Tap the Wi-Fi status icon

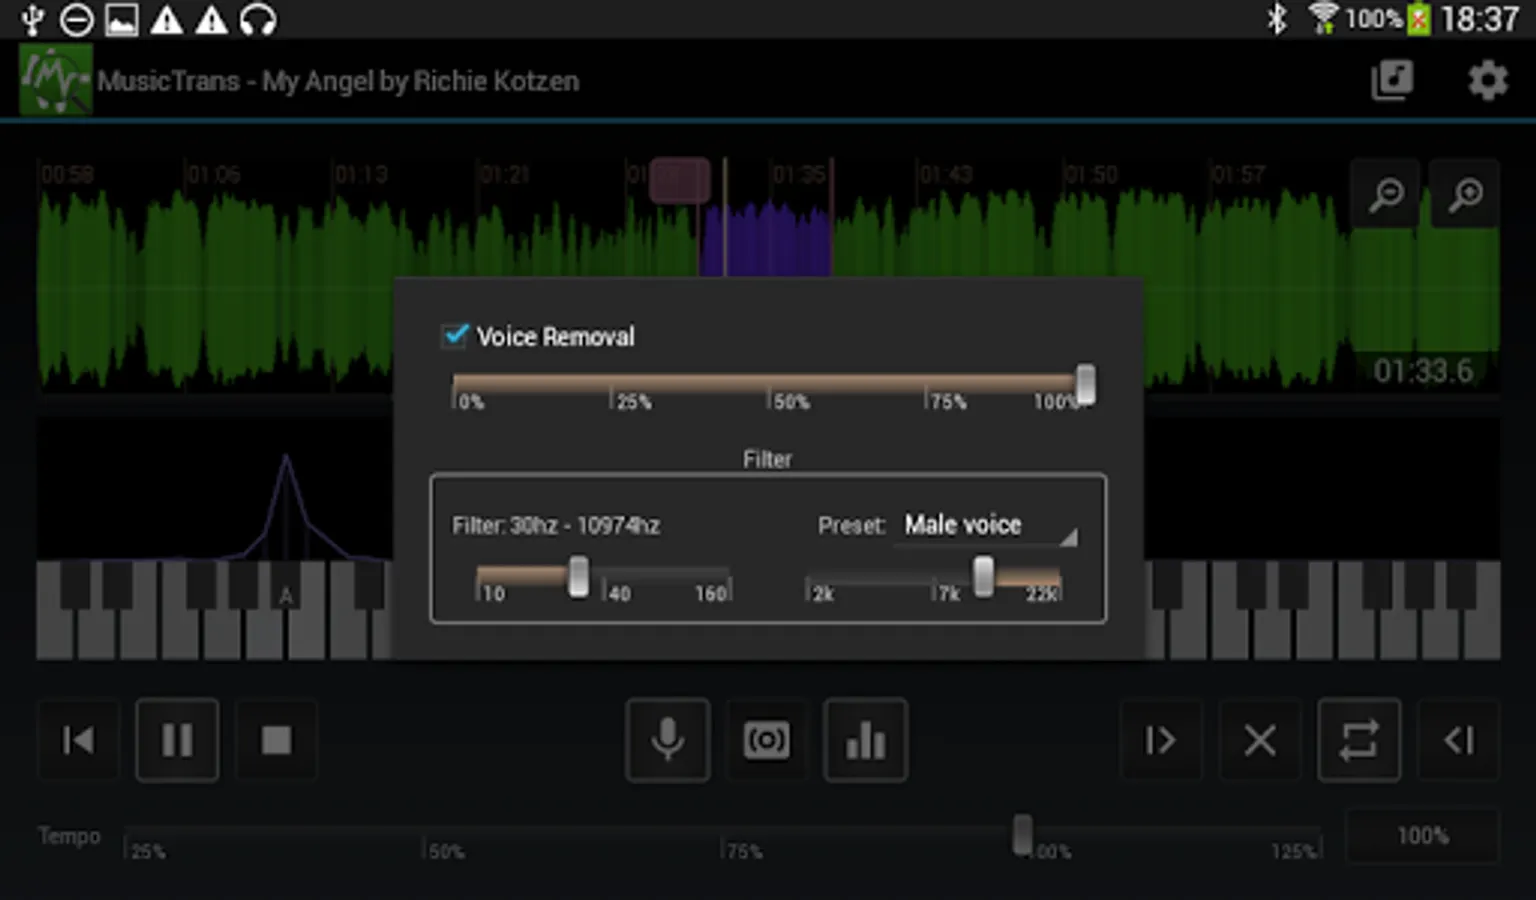pyautogui.click(x=1323, y=19)
